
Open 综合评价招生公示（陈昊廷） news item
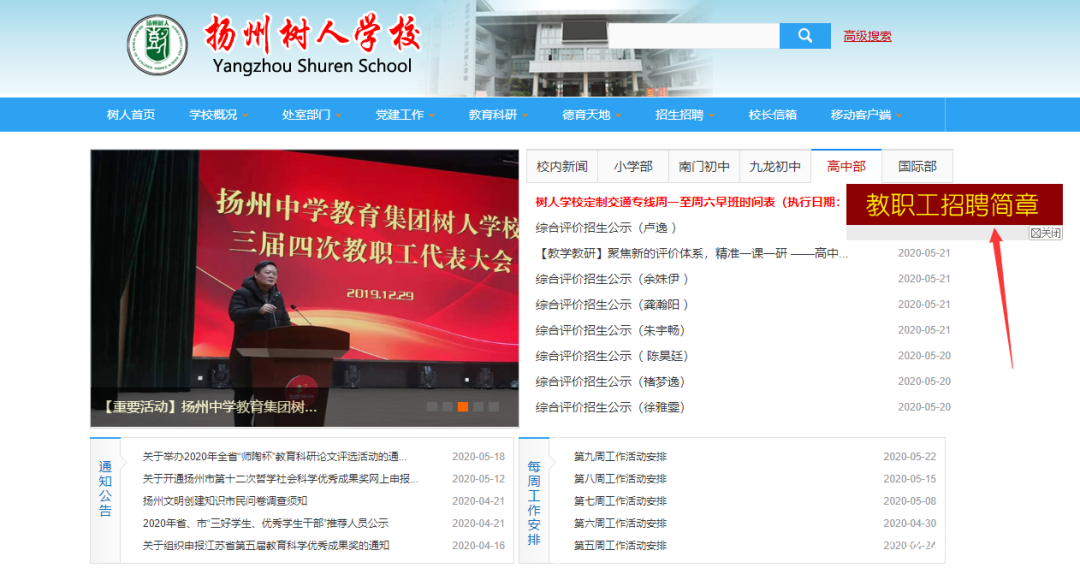[612, 356]
